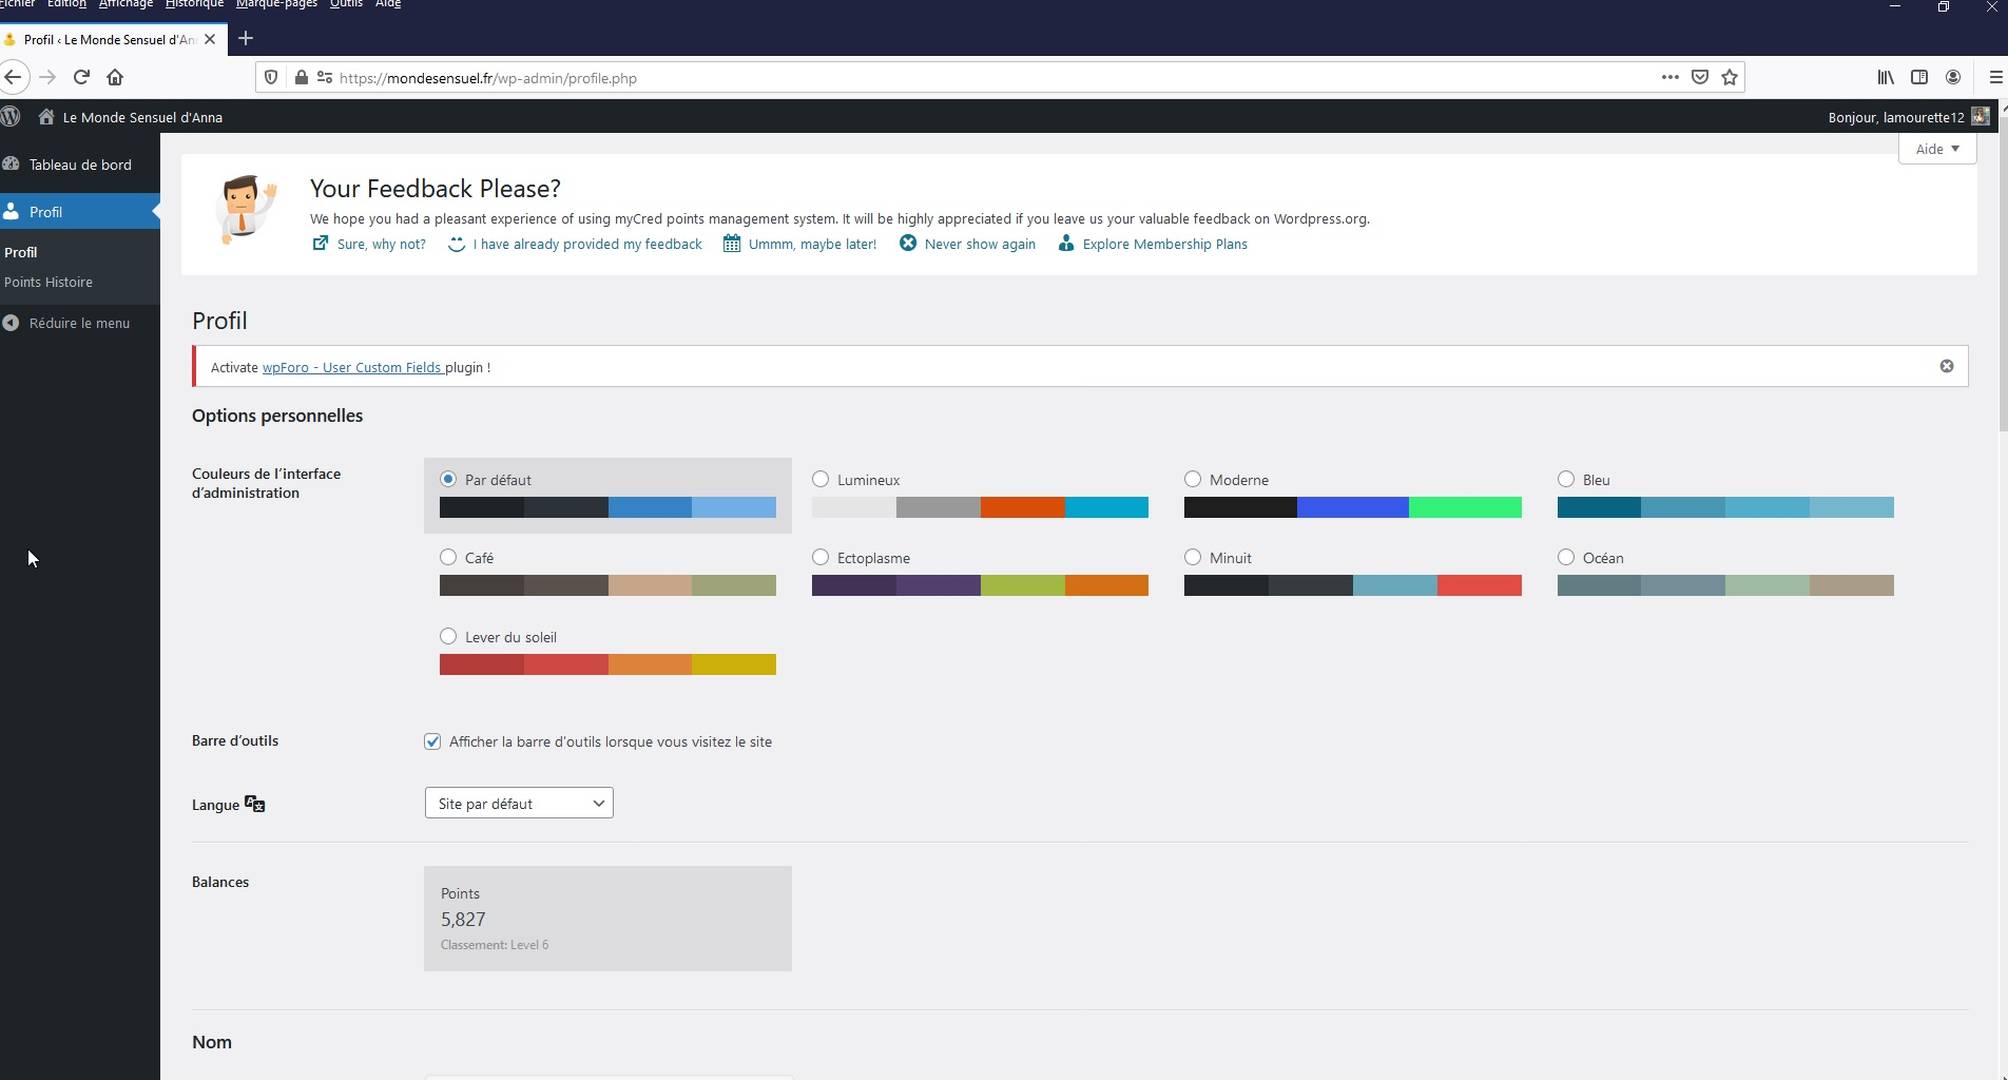Click the WordPress logo in admin bar
The height and width of the screenshot is (1080, 2008).
(11, 116)
